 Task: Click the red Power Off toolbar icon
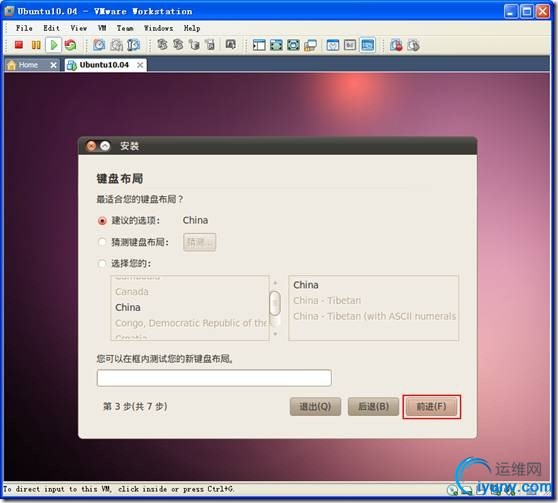19,45
